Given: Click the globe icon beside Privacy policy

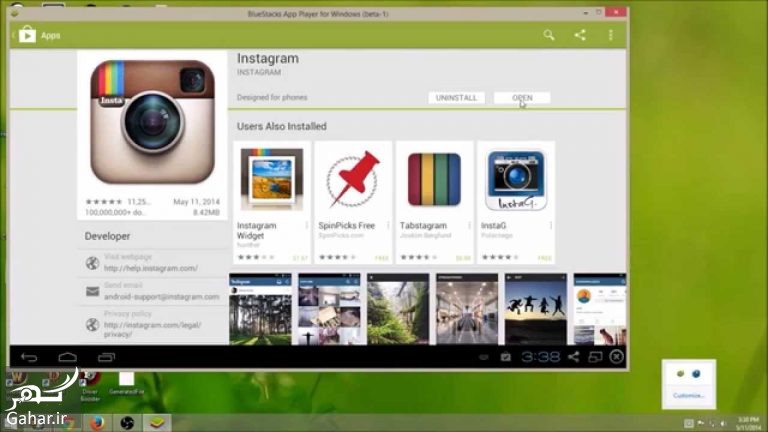Looking at the screenshot, I should (92, 324).
